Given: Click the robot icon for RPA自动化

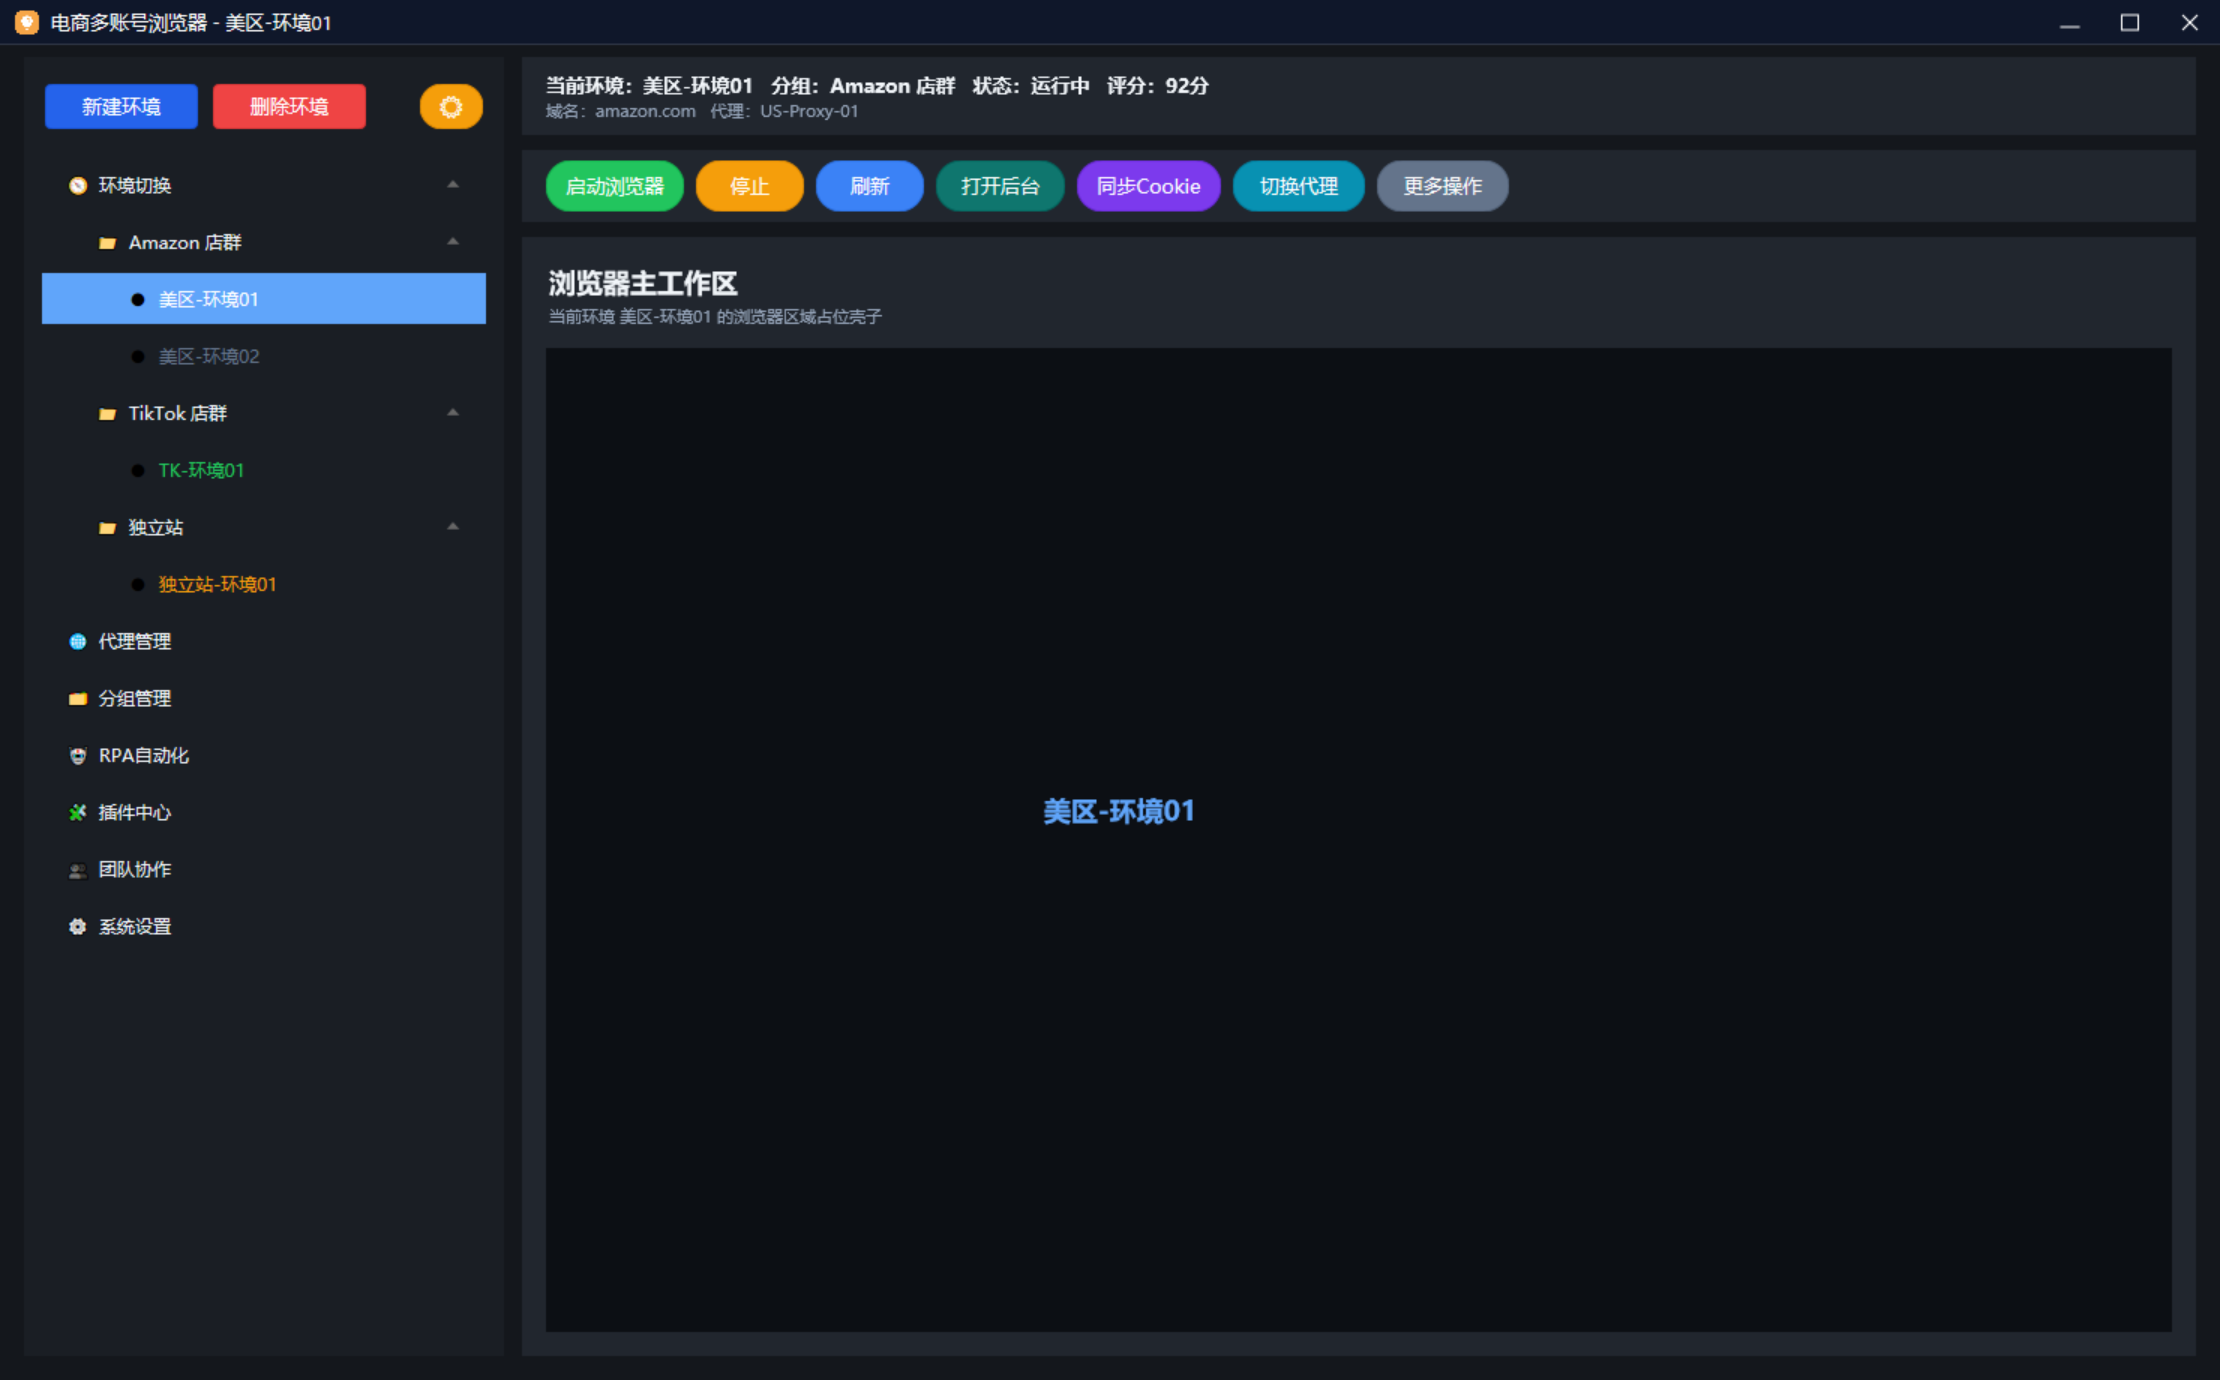Looking at the screenshot, I should click(x=78, y=756).
